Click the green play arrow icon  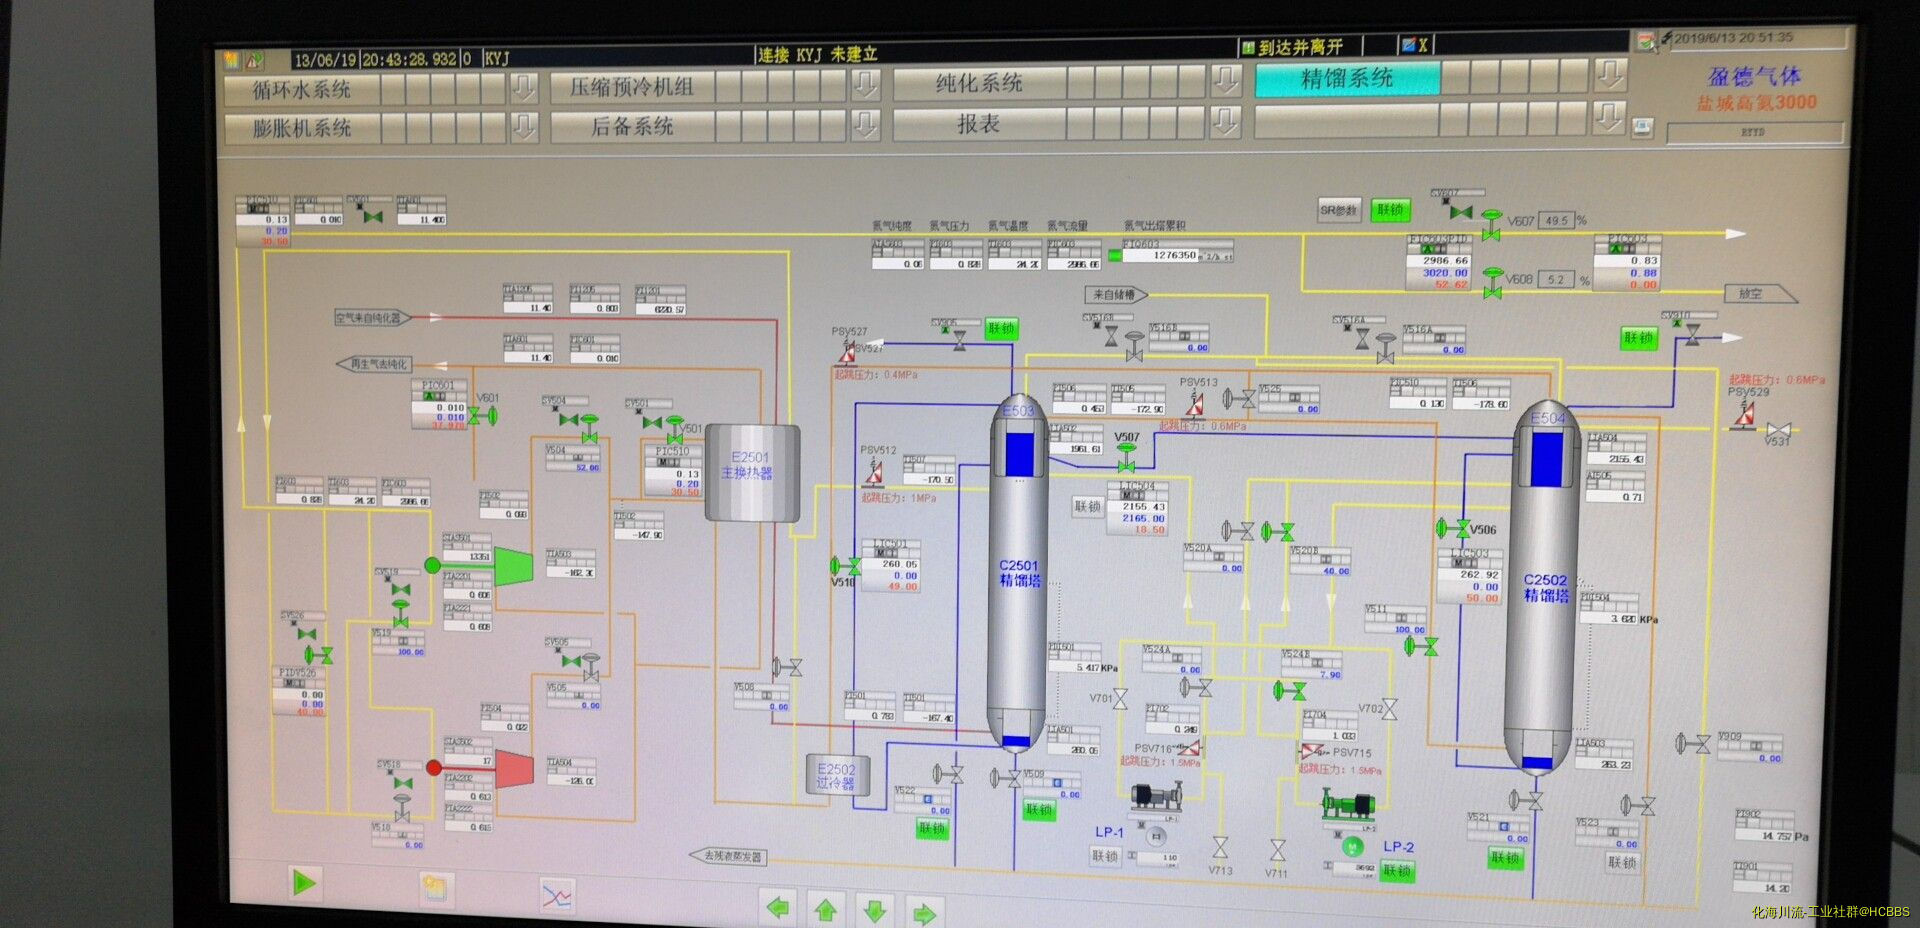click(304, 882)
